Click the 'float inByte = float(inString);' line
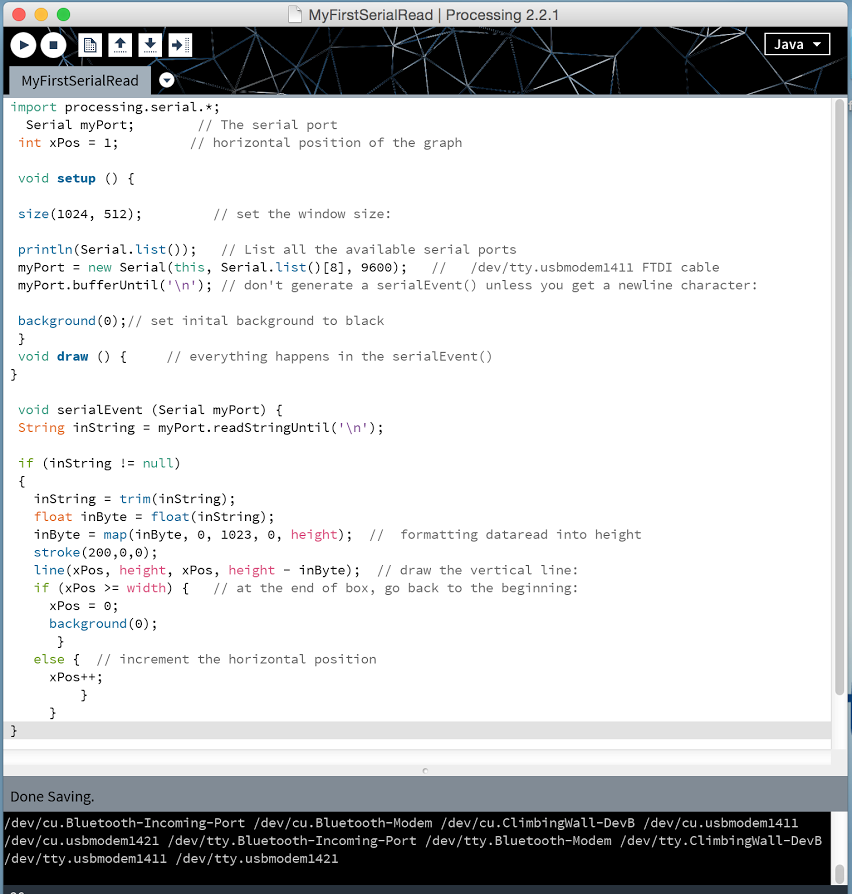Viewport: 852px width, 894px height. pyautogui.click(x=154, y=517)
